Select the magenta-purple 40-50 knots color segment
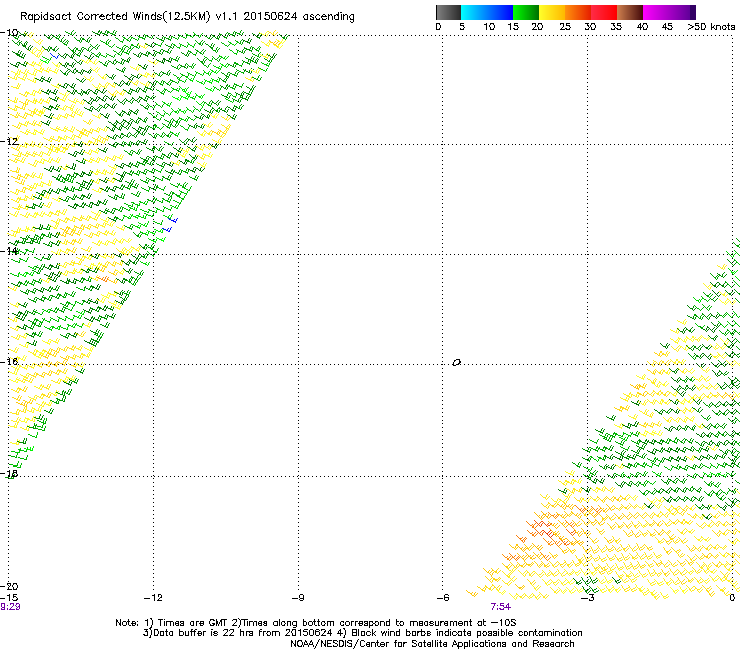Viewport: 740px width, 650px height. [x=669, y=12]
